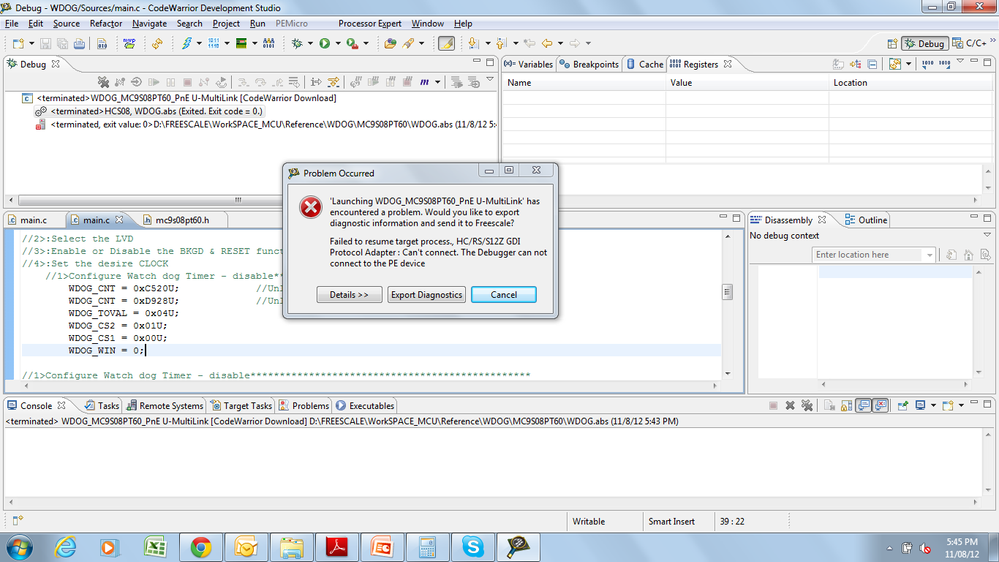
Task: Show more perspectives chevron
Action: [993, 41]
